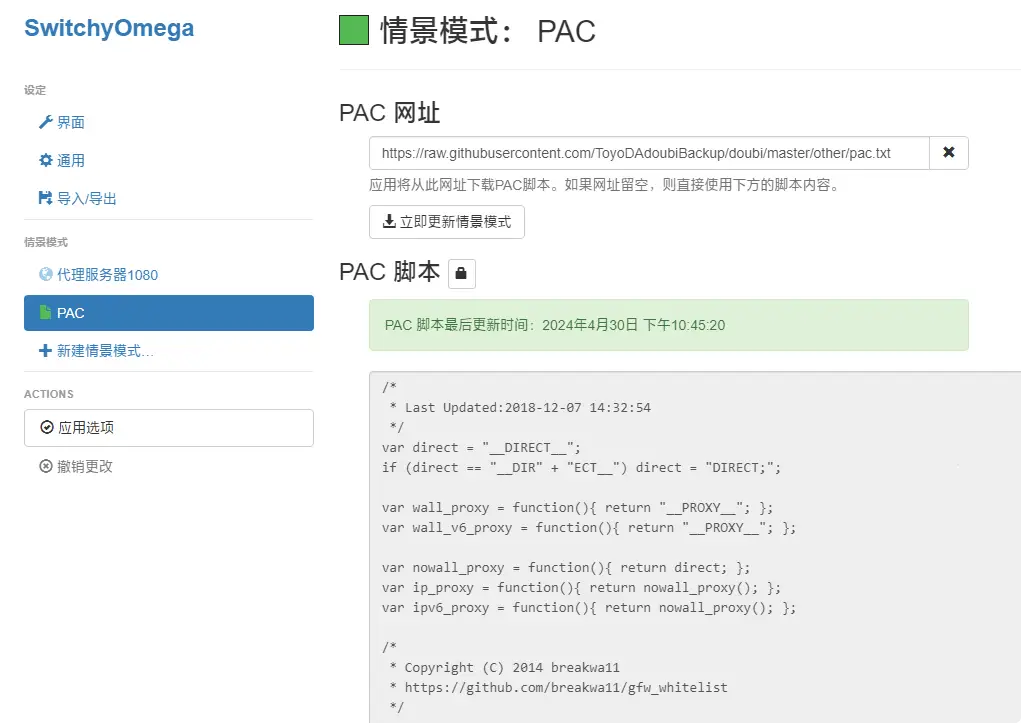Click the download icon in 立即更新情景模式
This screenshot has width=1021, height=723.
point(389,222)
